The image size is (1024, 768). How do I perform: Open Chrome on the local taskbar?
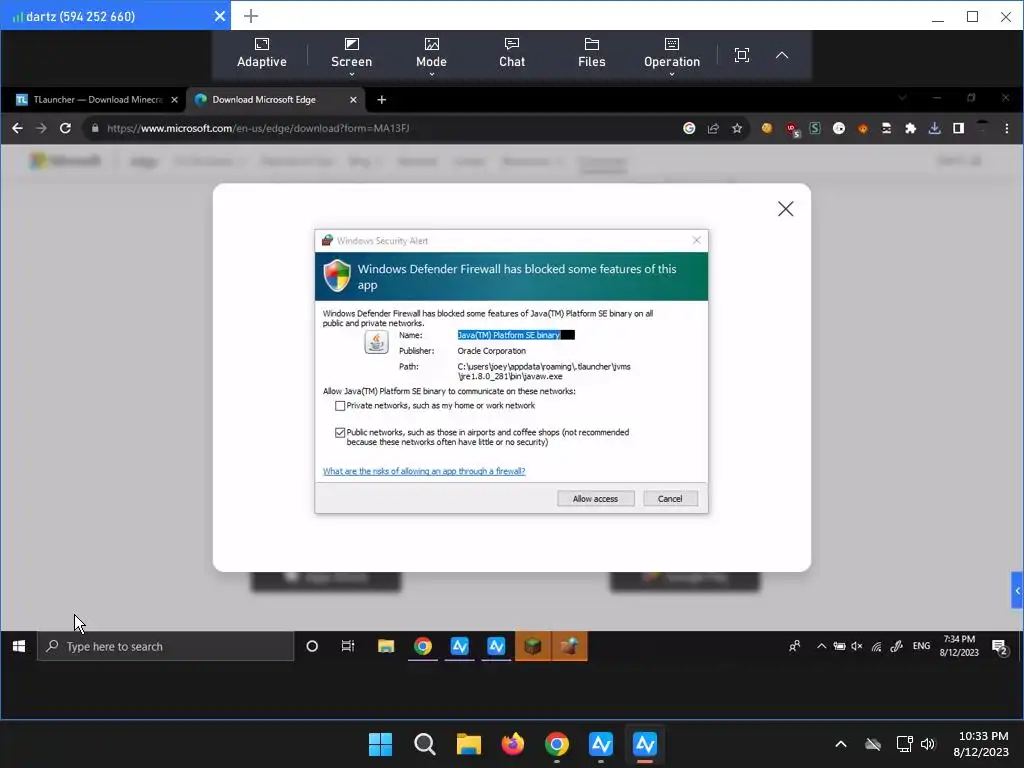point(556,744)
